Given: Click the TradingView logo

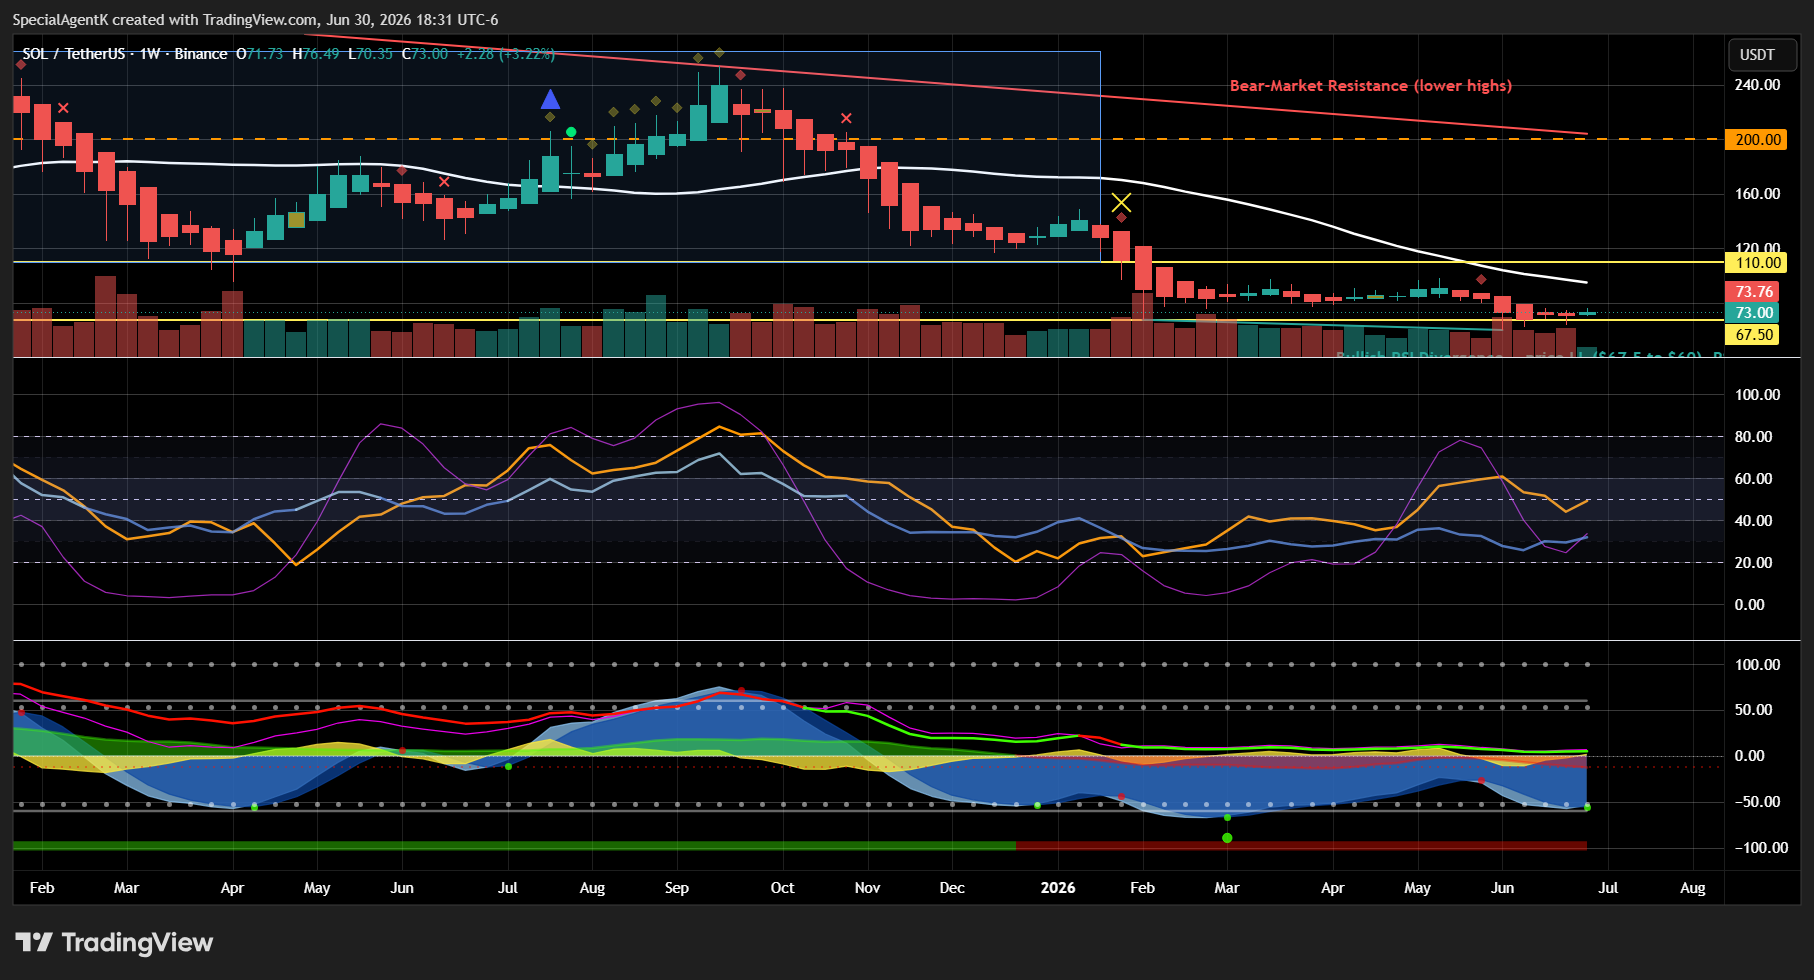Looking at the screenshot, I should click(x=114, y=942).
